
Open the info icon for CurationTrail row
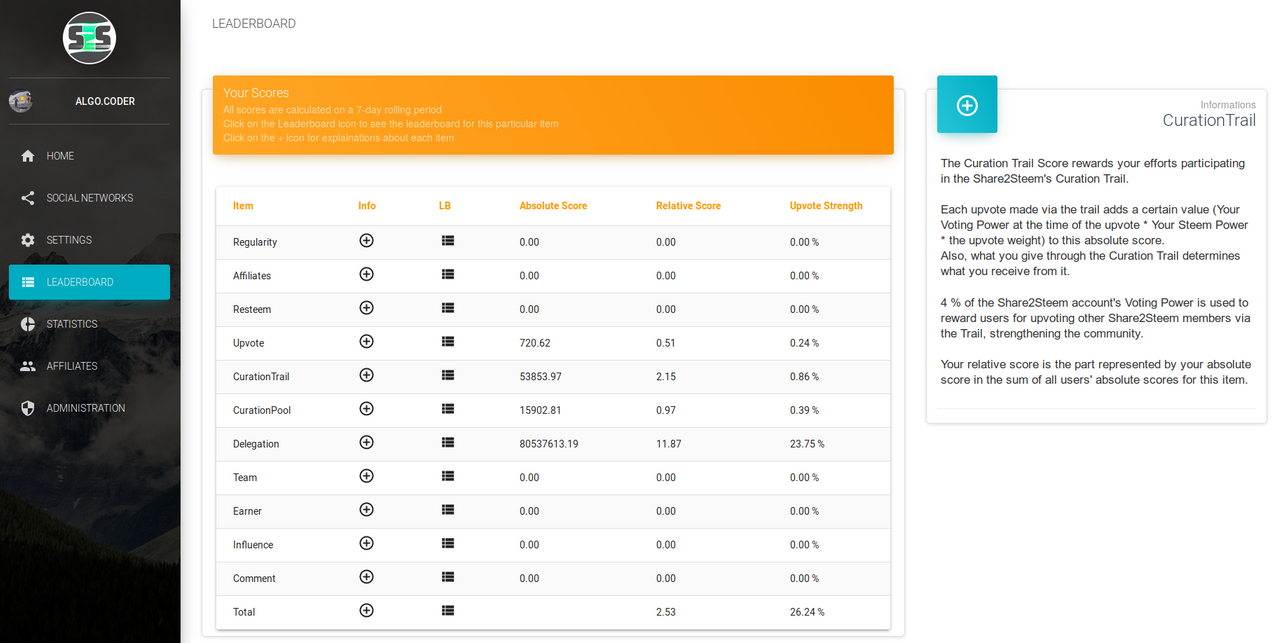click(x=366, y=375)
